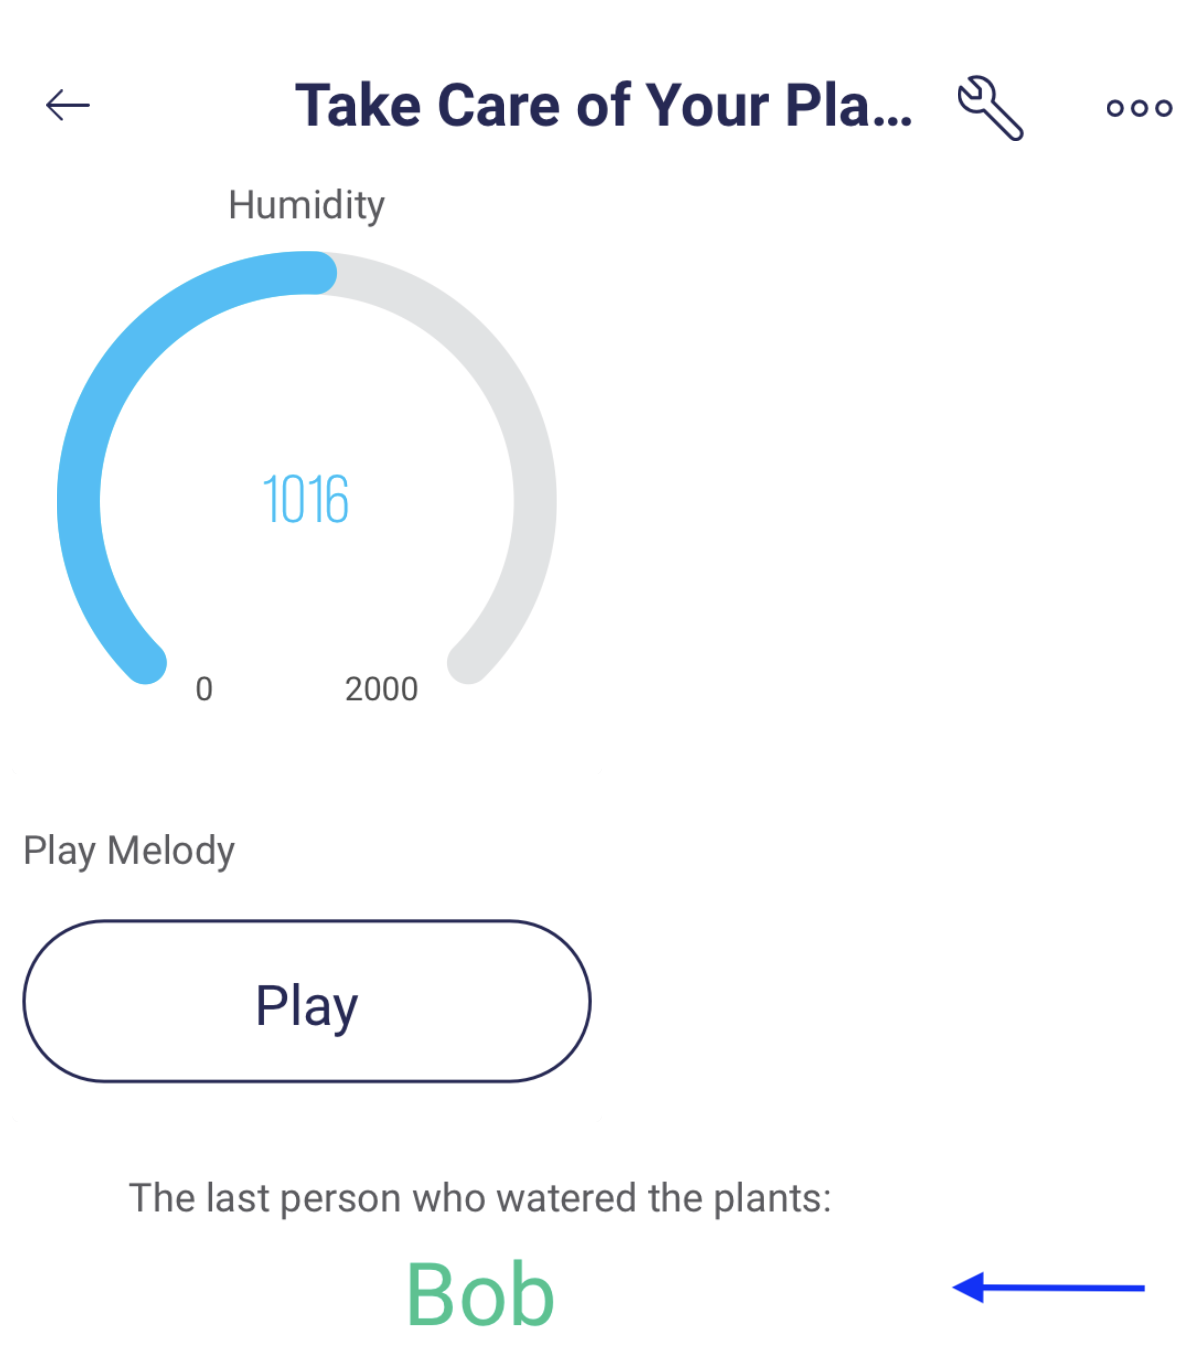Click the blue start cap of the gauge
Image resolution: width=1194 pixels, height=1362 pixels.
click(146, 663)
